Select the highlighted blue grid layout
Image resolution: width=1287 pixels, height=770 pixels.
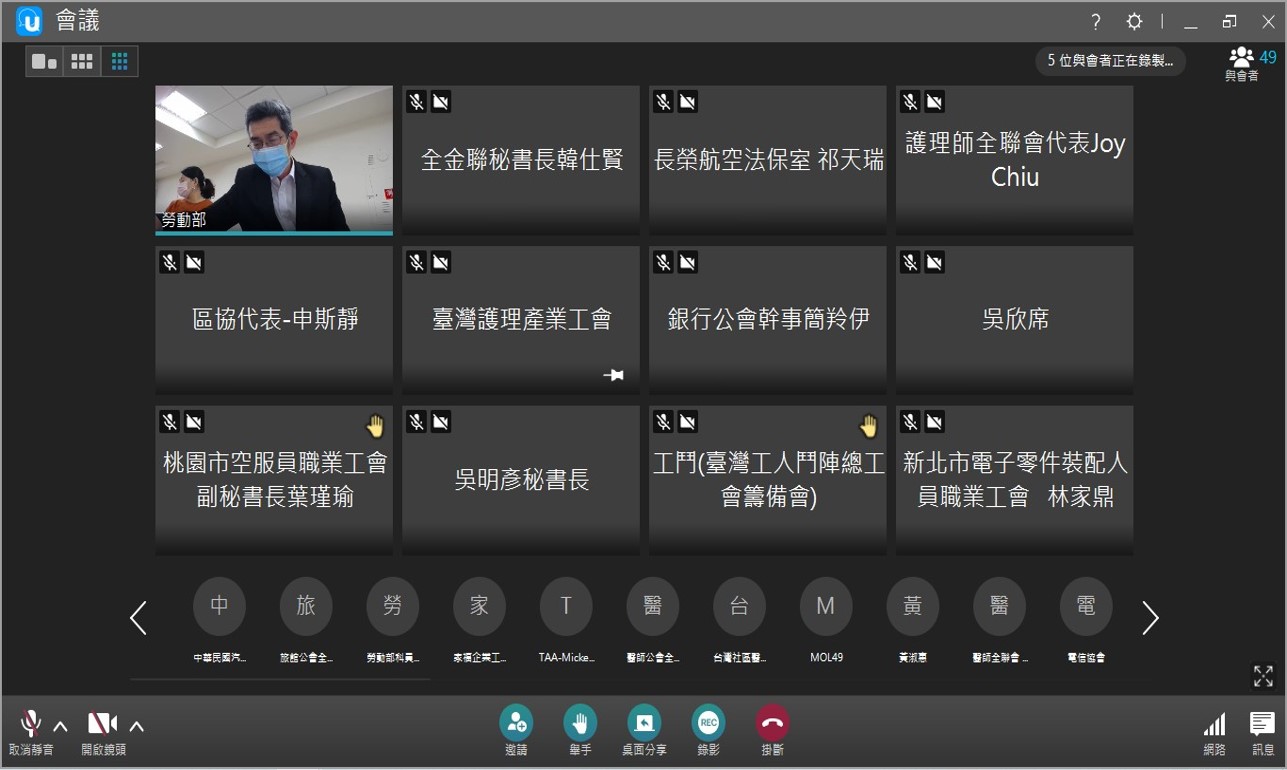coord(120,62)
